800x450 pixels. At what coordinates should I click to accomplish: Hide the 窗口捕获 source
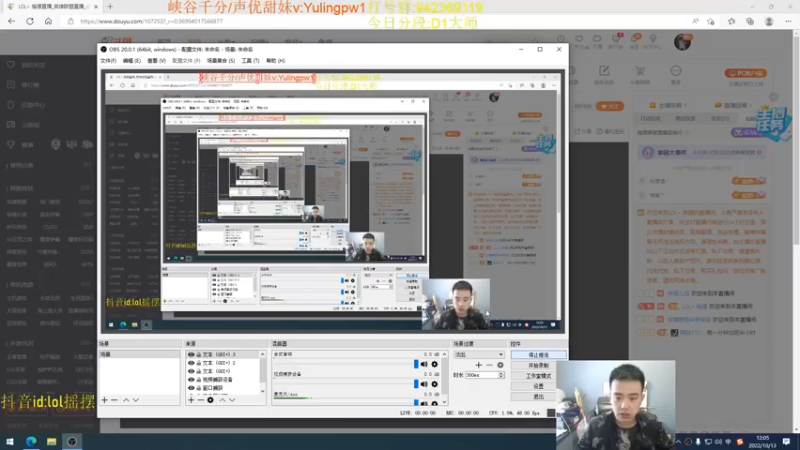tap(191, 388)
